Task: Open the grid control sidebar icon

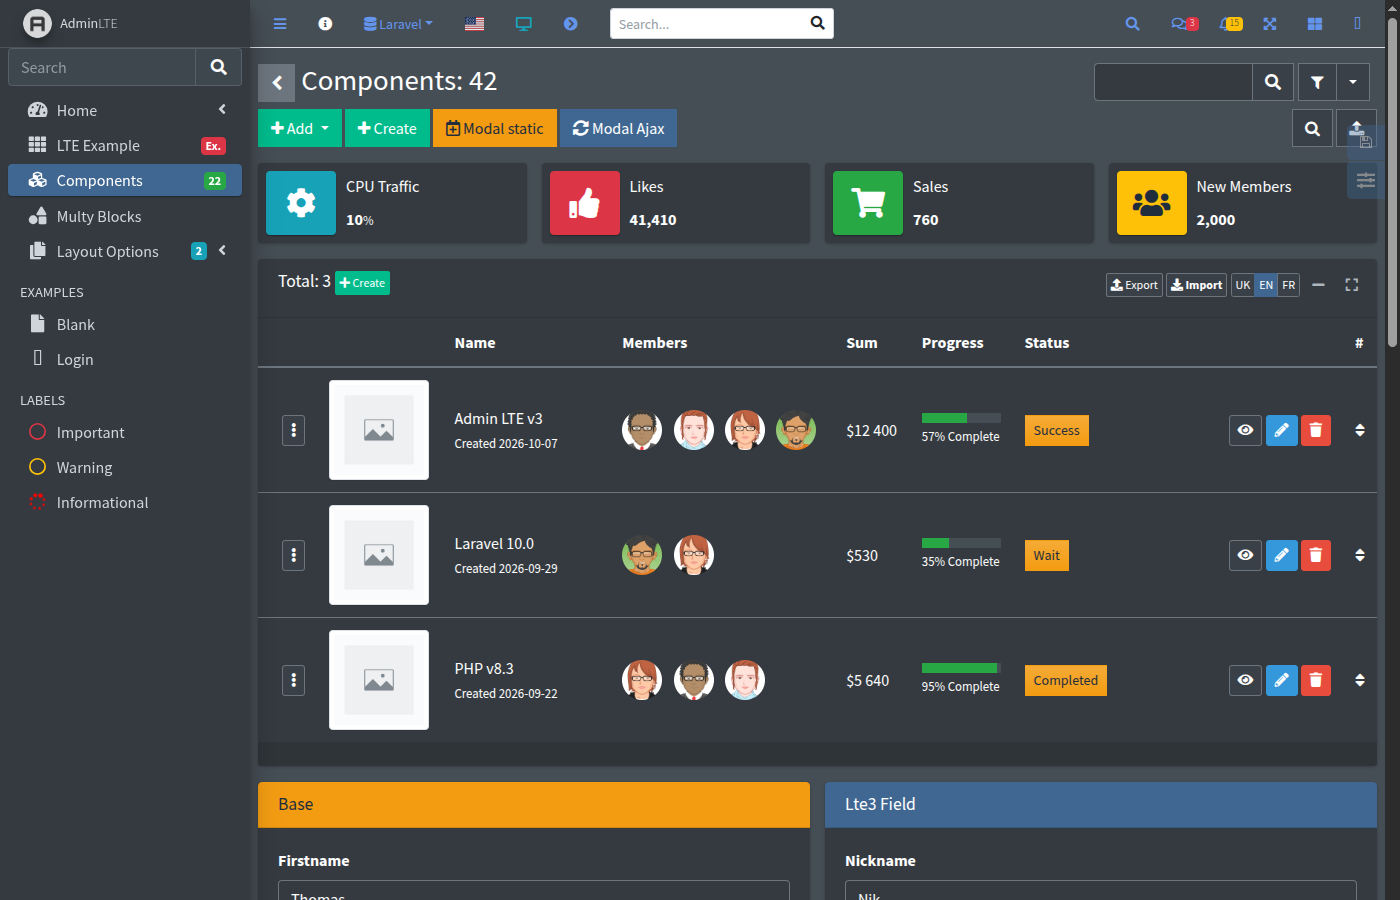Action: (1315, 24)
